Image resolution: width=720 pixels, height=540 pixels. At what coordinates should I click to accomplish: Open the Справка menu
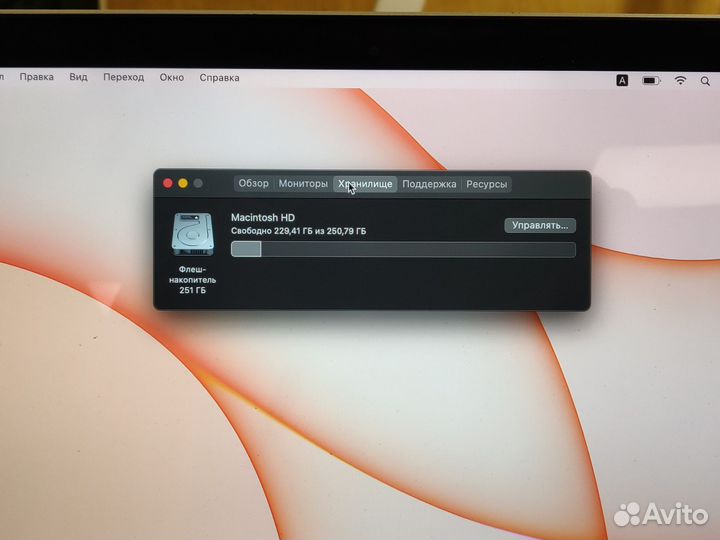click(219, 78)
